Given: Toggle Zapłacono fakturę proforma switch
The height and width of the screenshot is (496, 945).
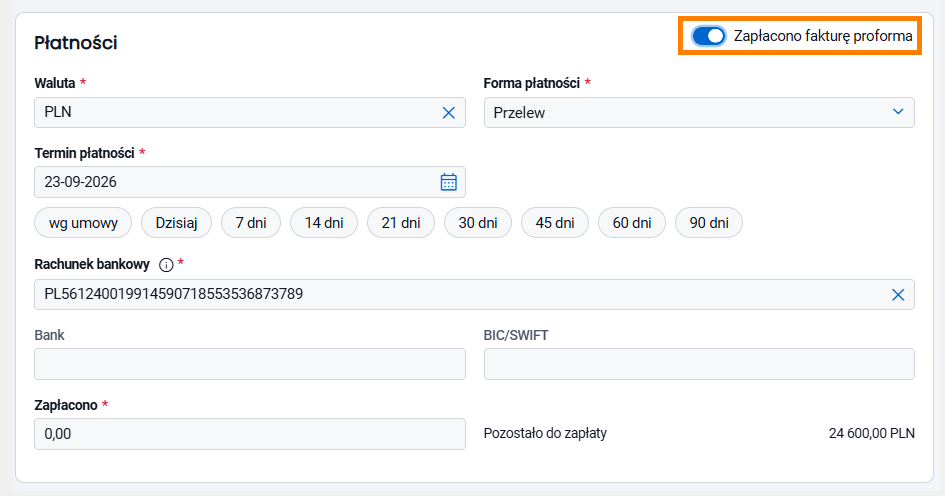Looking at the screenshot, I should point(708,36).
